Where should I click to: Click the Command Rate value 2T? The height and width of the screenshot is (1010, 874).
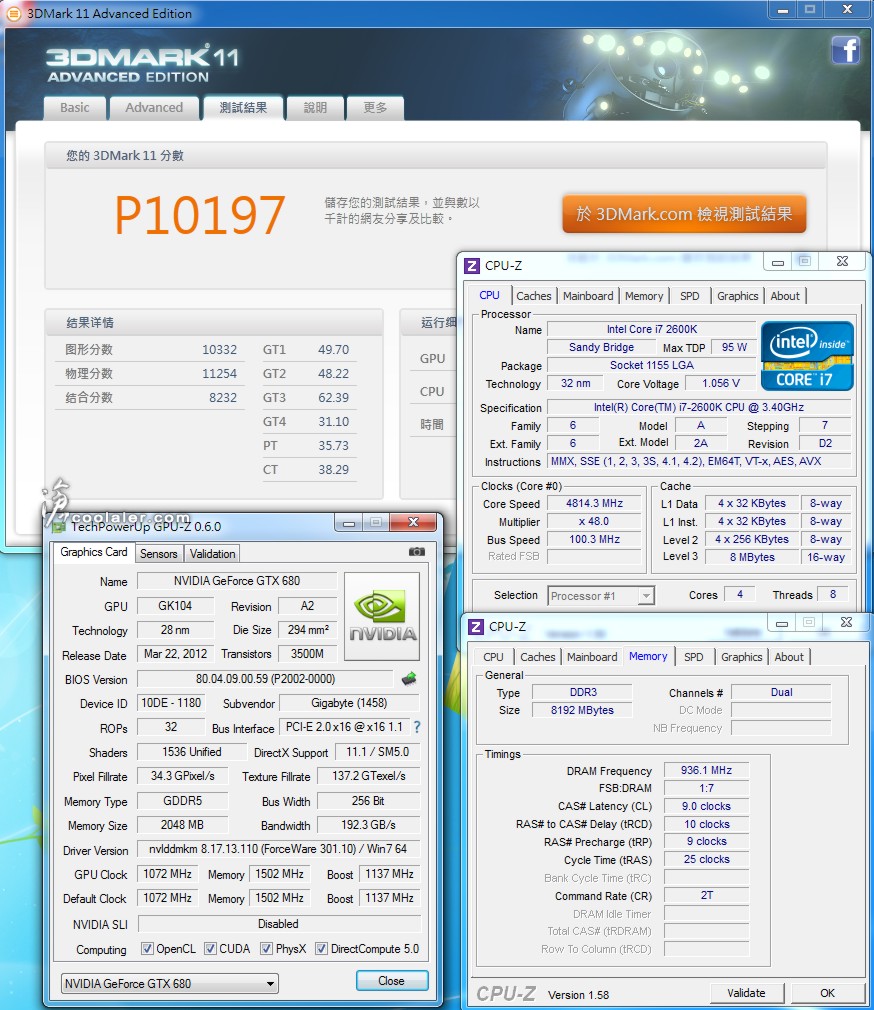[x=707, y=895]
